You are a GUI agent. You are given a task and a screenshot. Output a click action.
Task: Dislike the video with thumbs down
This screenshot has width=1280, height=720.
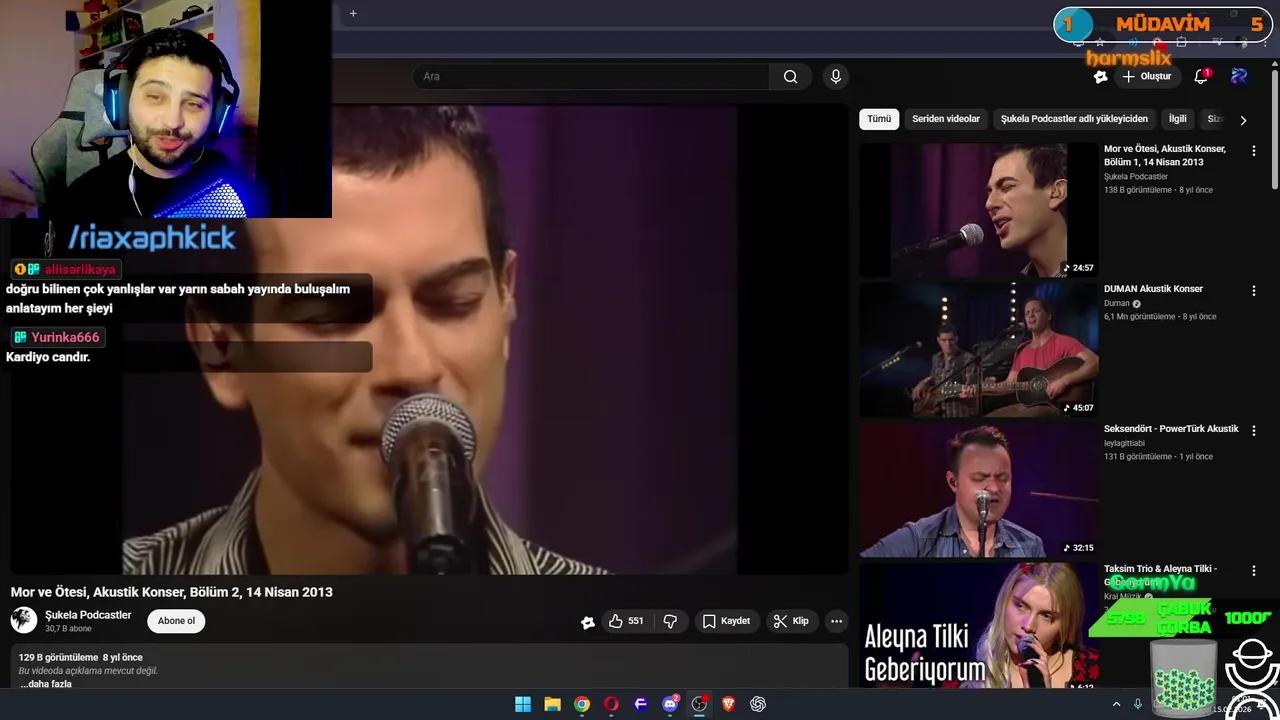670,621
